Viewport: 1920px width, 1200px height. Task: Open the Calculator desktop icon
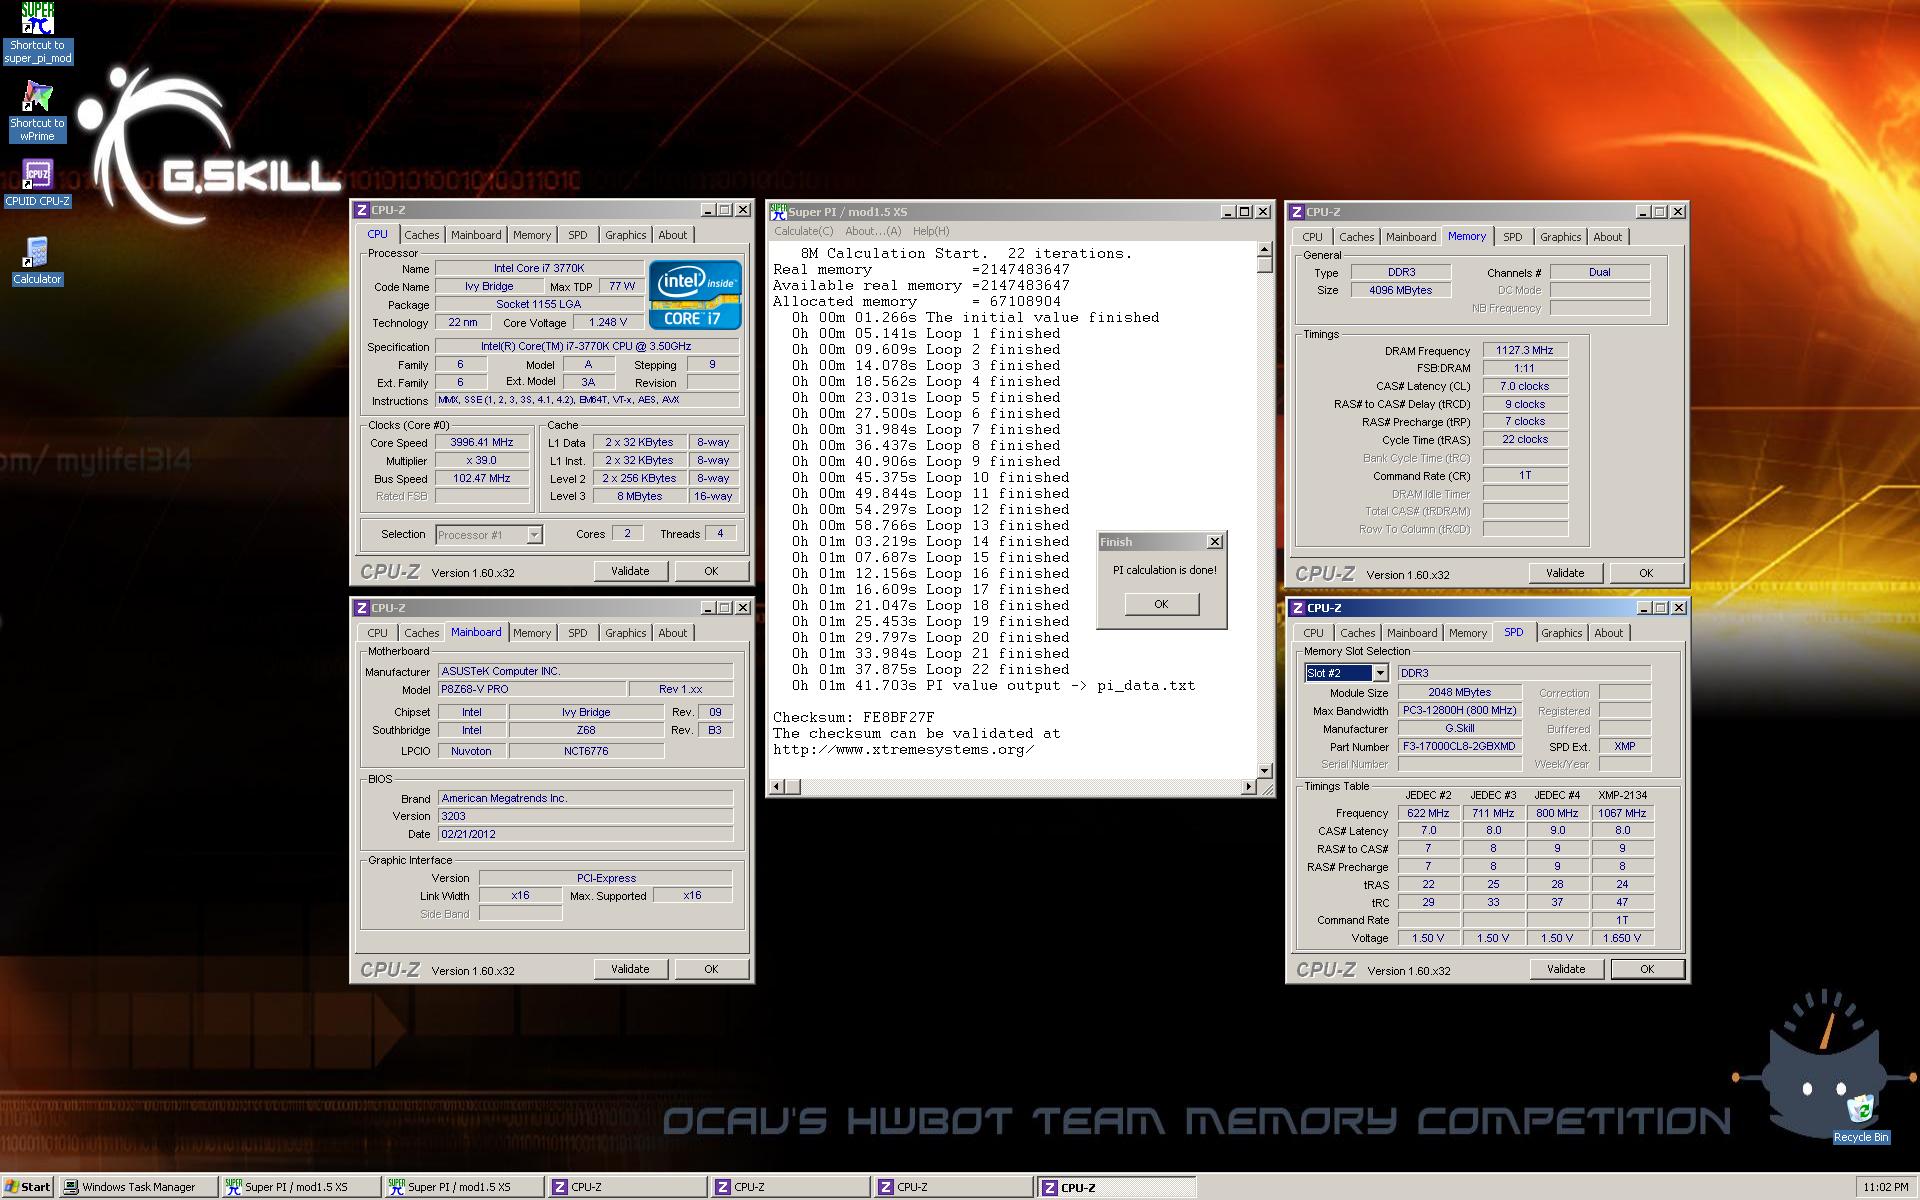tap(37, 261)
